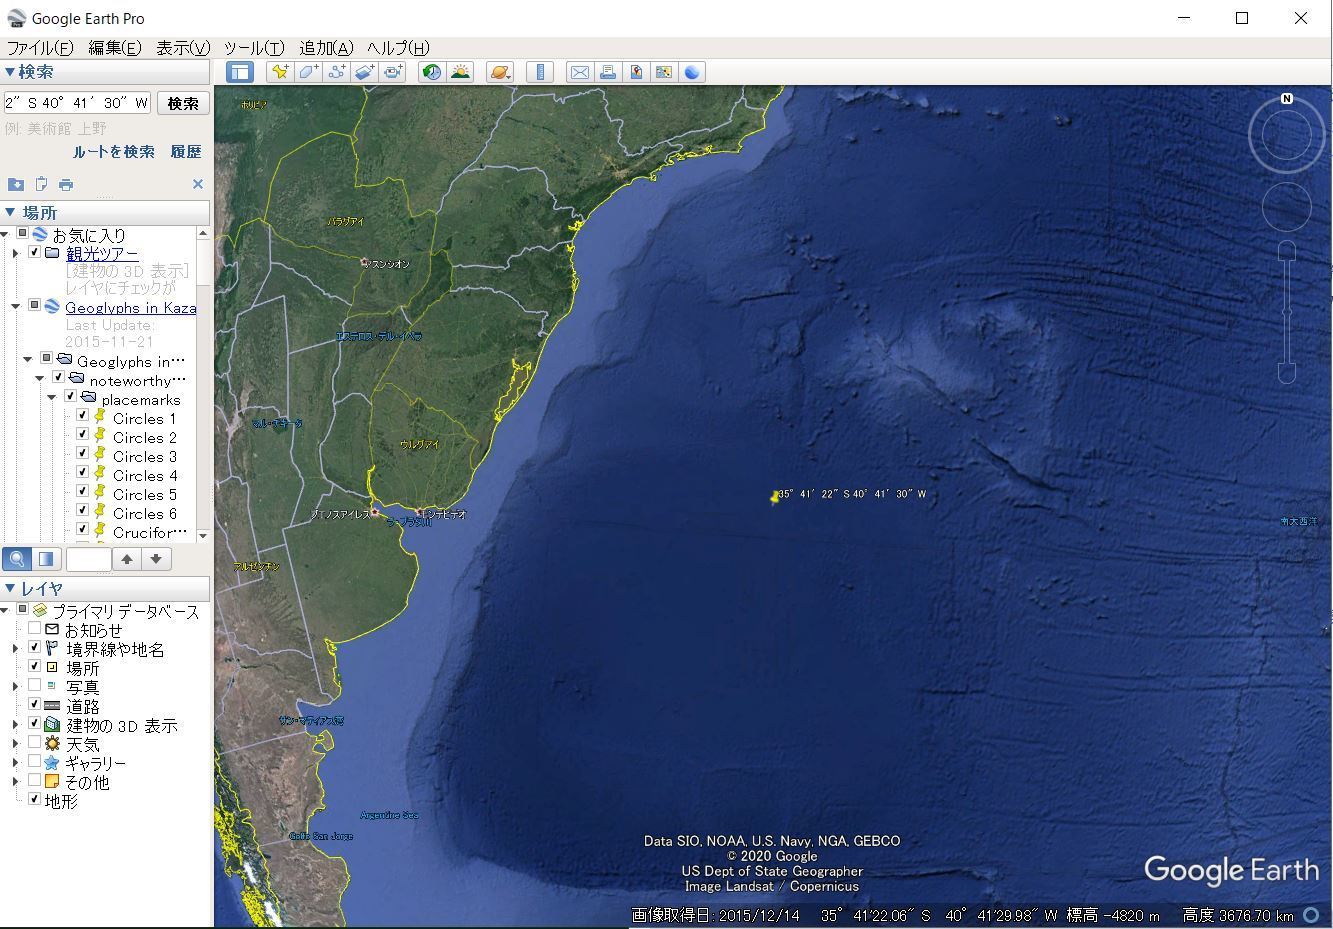
Task: Move item up arrow button
Action: click(x=127, y=559)
